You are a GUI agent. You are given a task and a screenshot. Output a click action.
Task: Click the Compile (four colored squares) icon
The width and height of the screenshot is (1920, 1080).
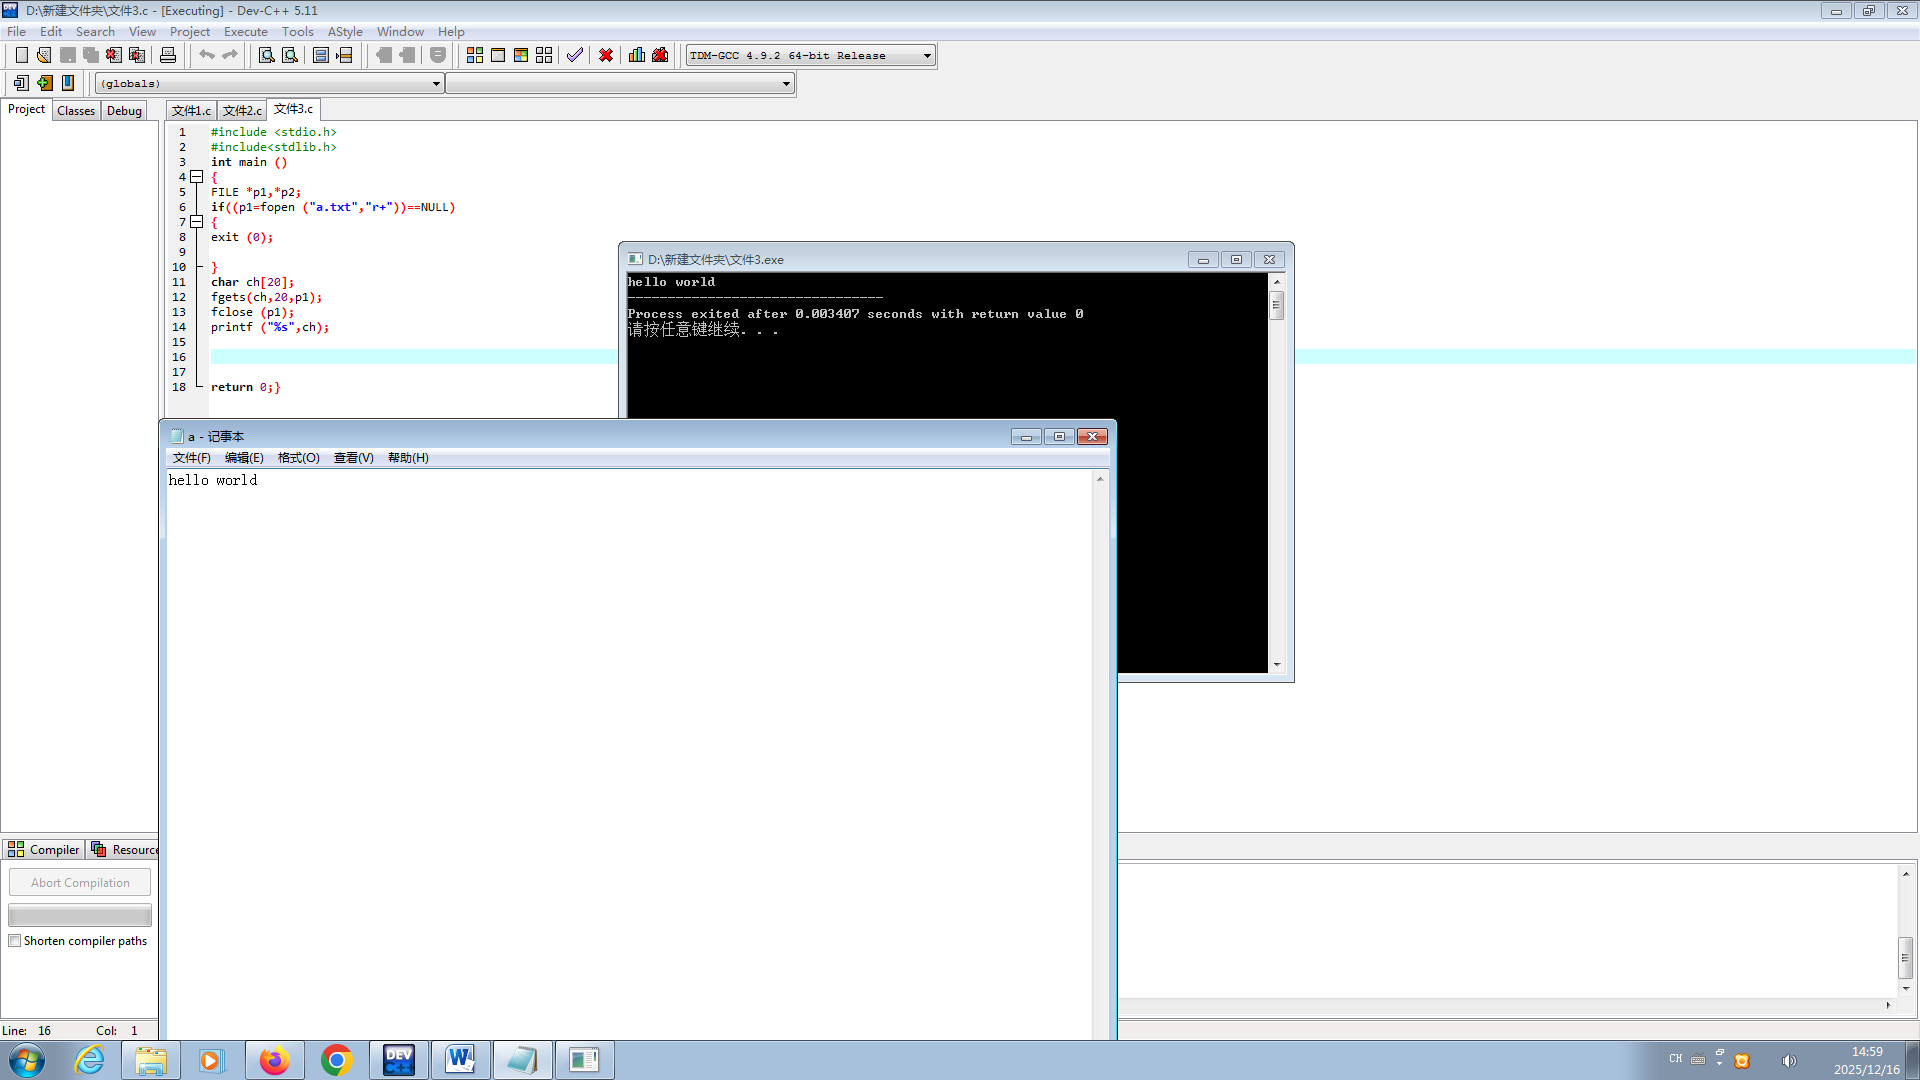point(475,55)
